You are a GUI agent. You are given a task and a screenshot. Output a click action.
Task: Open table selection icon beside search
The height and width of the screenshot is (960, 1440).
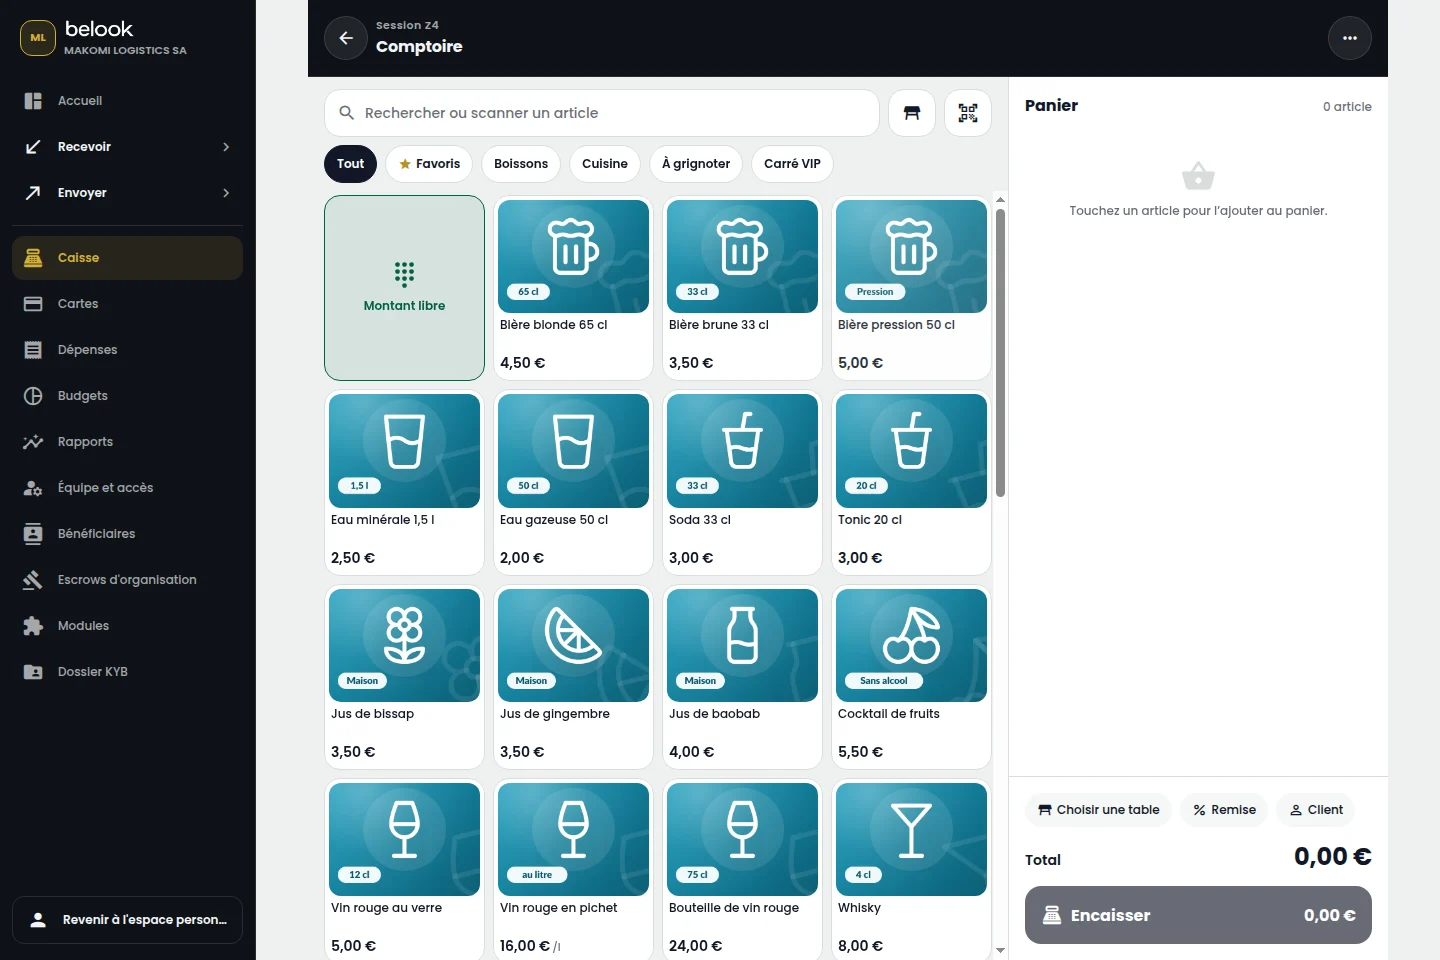pos(912,113)
